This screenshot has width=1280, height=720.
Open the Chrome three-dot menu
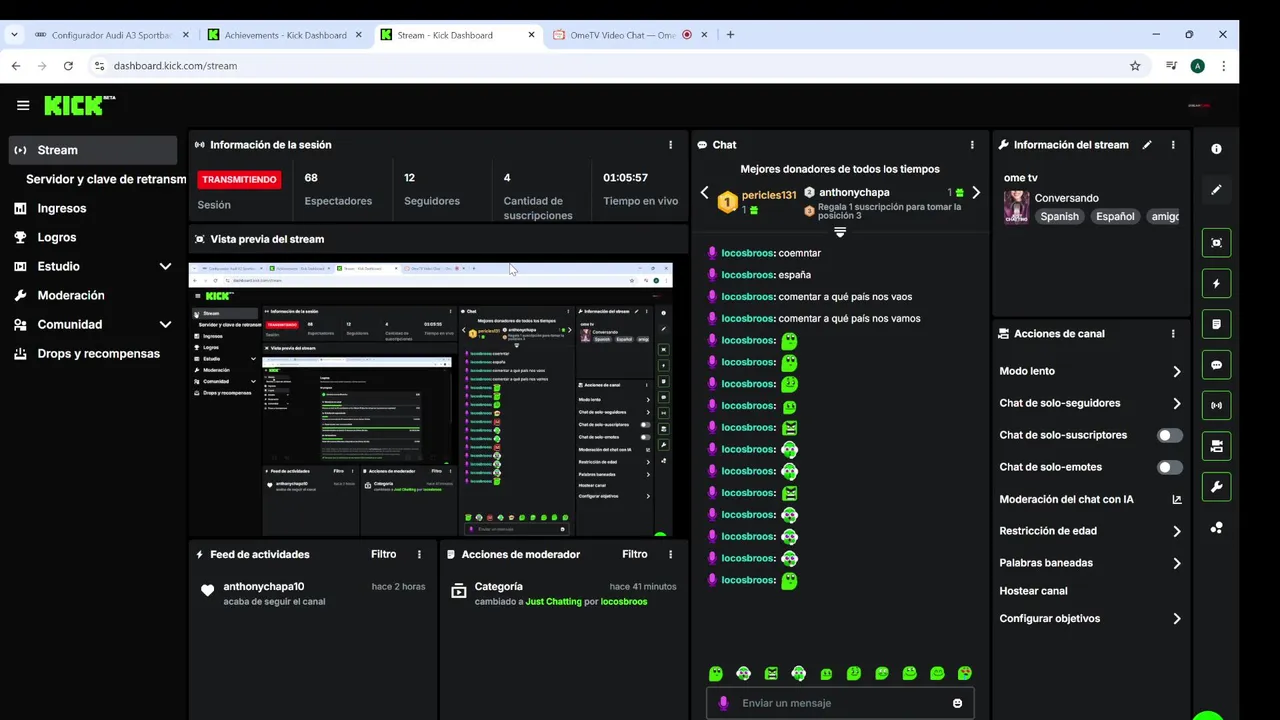[x=1223, y=66]
